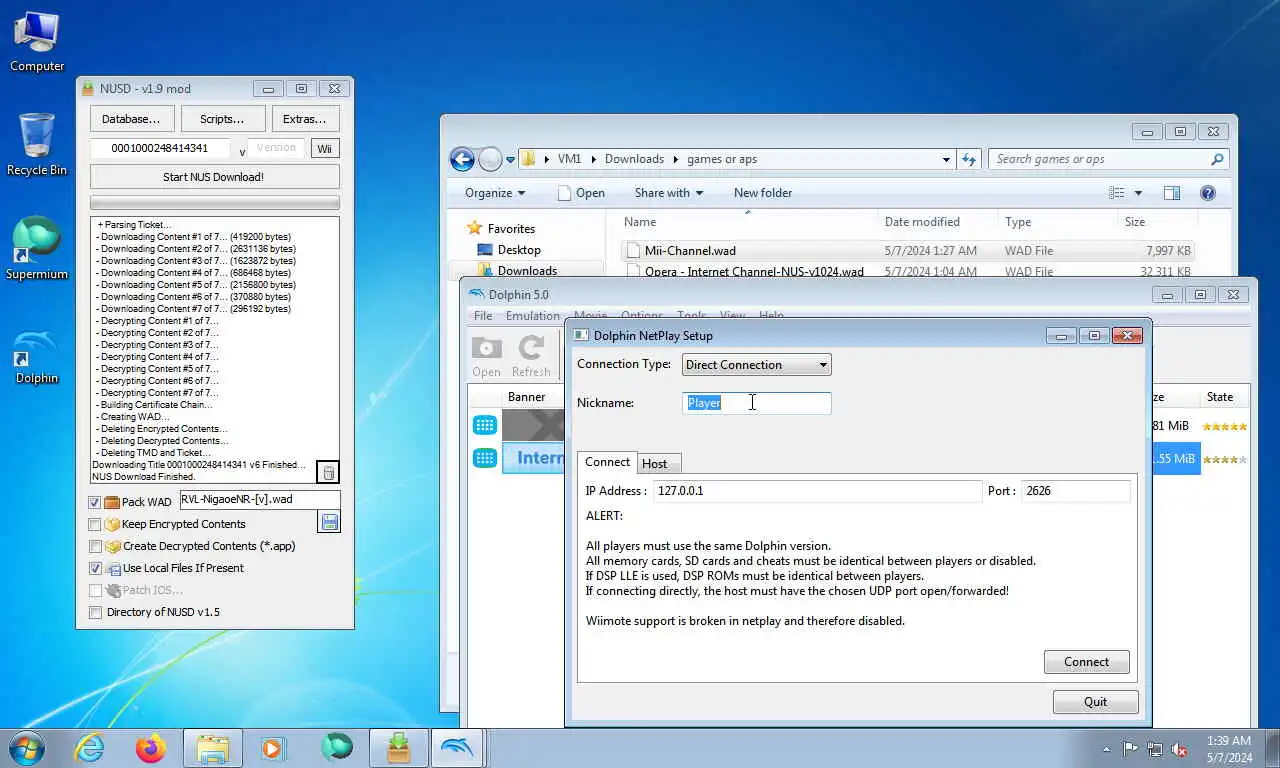
Task: Click the title ID field in NUSD
Action: pos(160,148)
